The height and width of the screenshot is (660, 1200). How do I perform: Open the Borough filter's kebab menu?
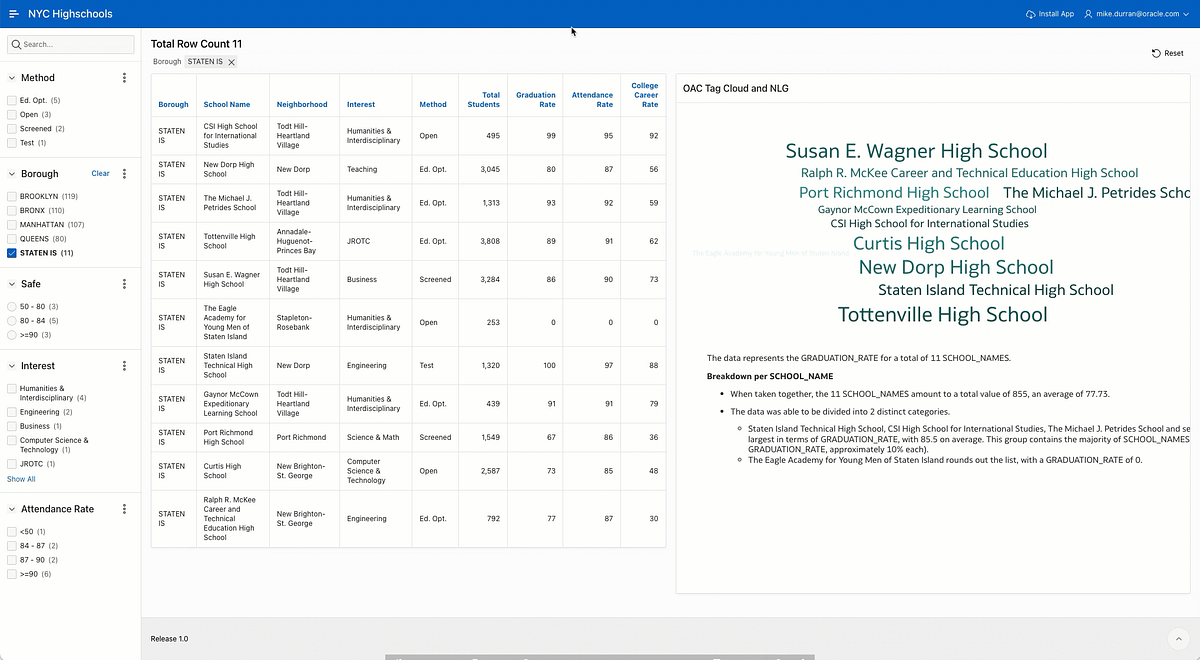coord(124,173)
